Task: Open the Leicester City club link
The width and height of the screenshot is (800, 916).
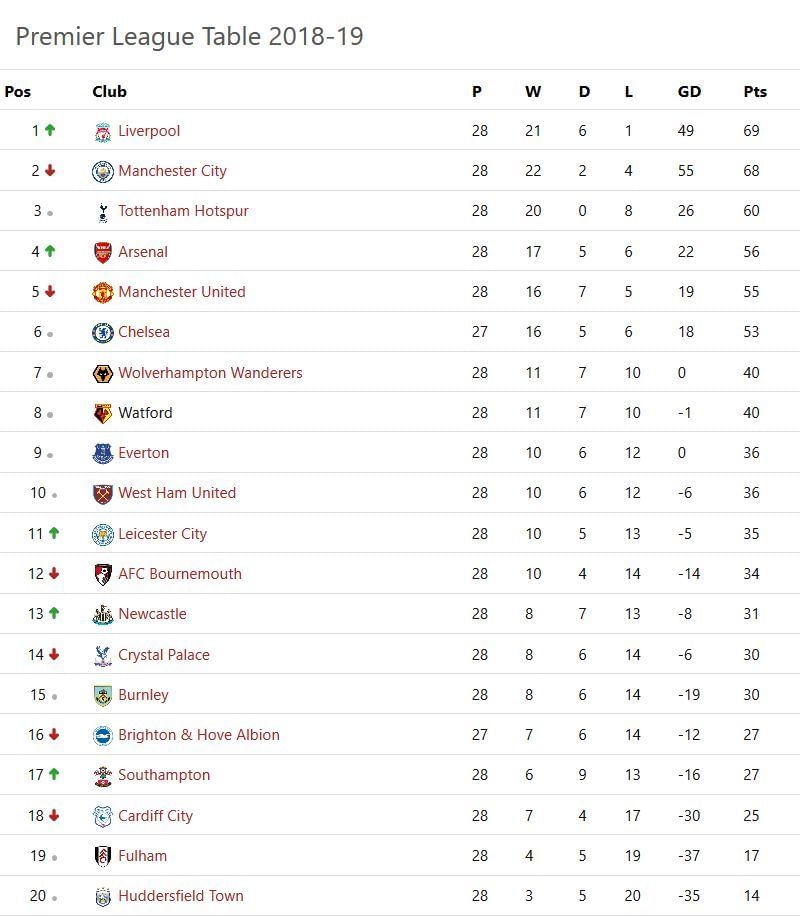Action: 162,534
